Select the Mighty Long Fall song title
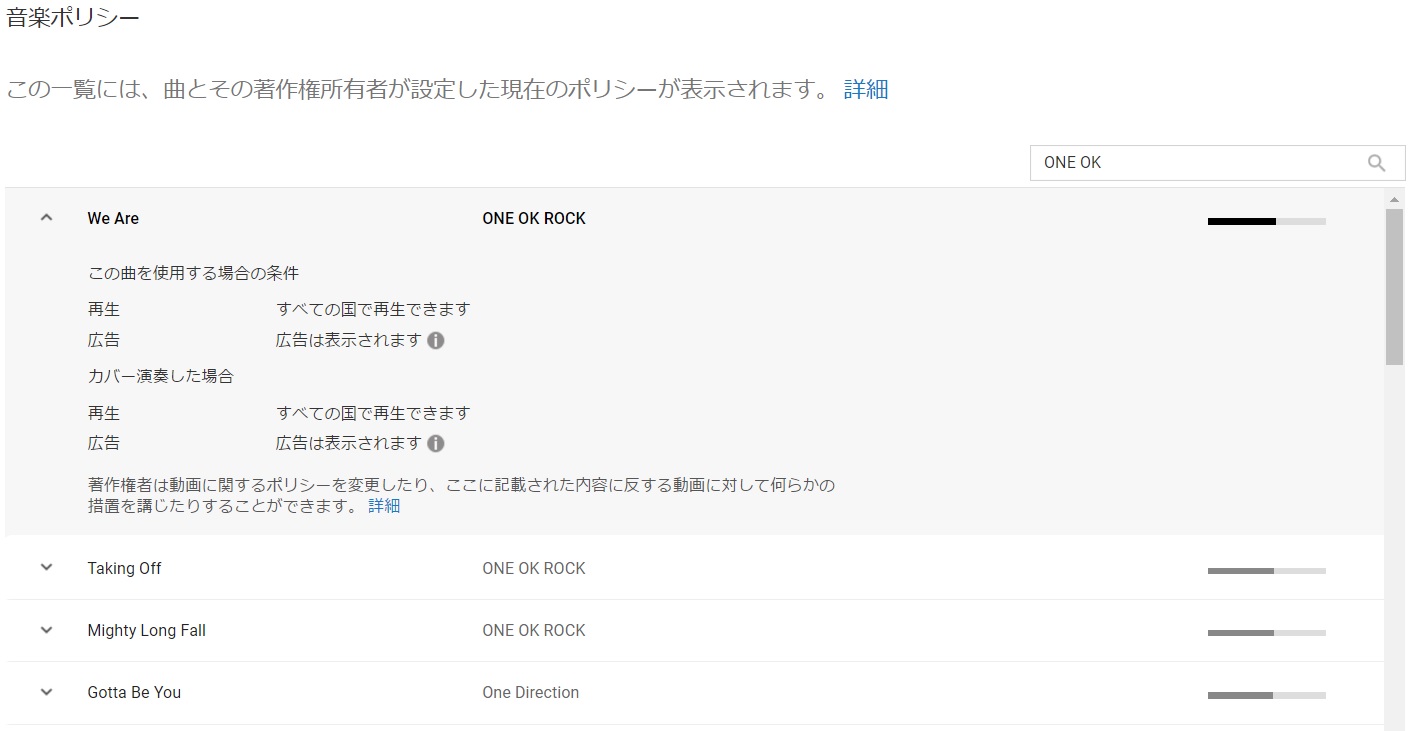The image size is (1423, 731). (147, 630)
